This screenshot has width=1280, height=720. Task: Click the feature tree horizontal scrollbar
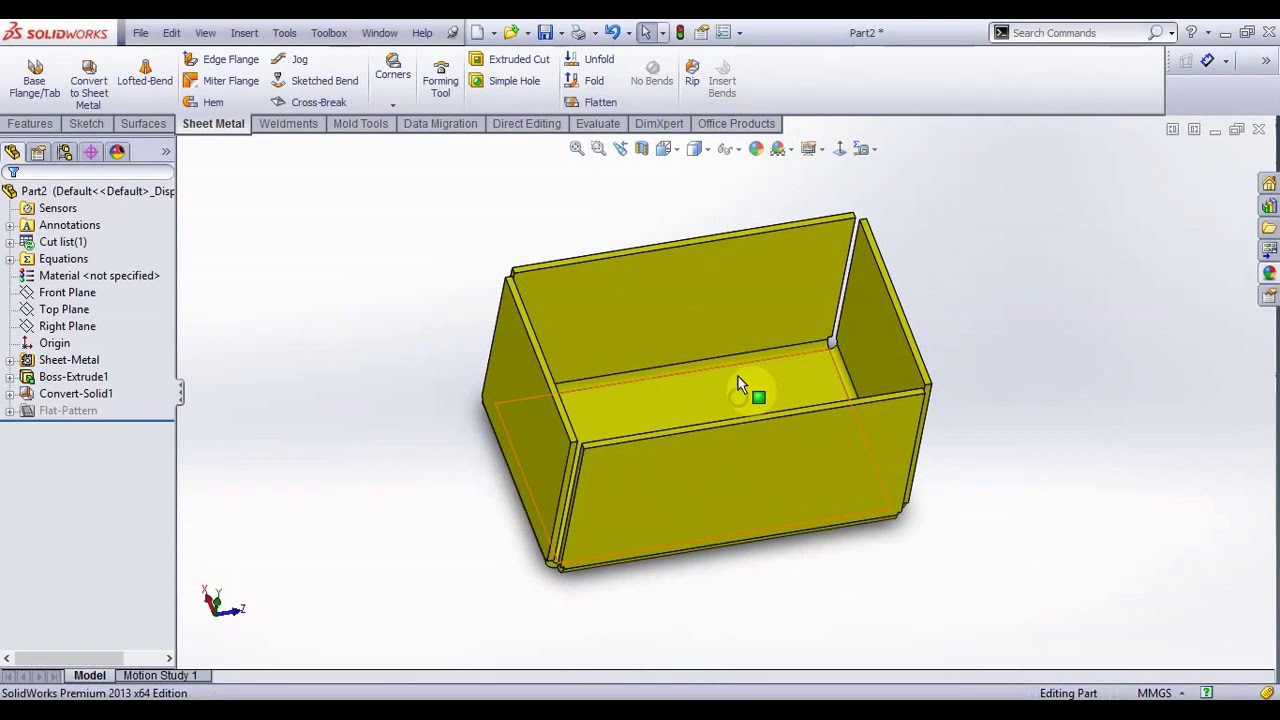(x=88, y=658)
